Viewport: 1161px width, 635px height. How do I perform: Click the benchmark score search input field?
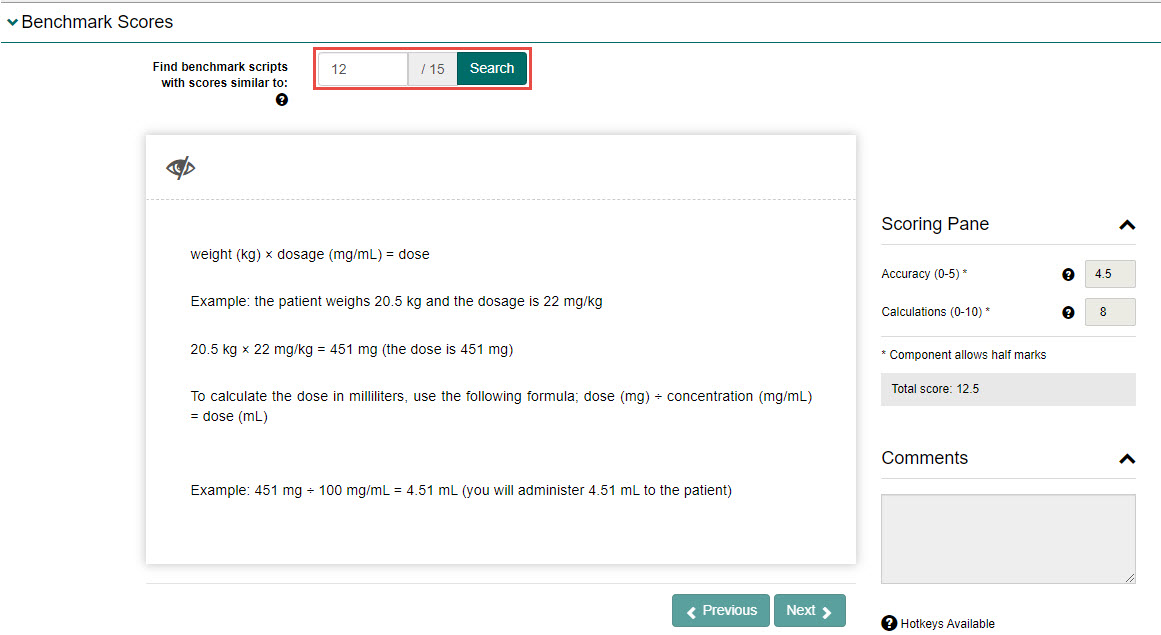[363, 69]
